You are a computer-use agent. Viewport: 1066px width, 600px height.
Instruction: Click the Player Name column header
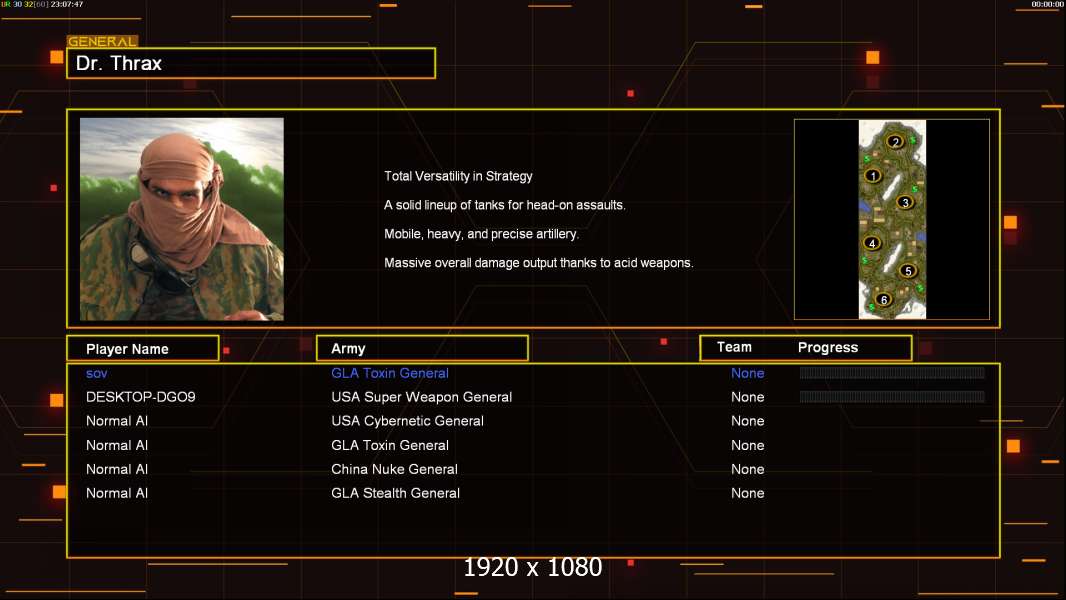click(x=143, y=349)
